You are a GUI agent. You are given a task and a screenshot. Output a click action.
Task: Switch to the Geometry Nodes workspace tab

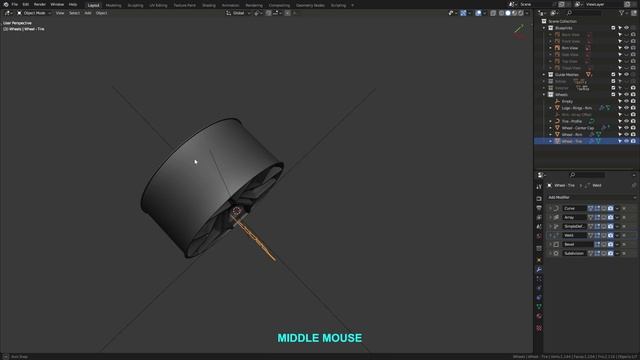(x=310, y=5)
